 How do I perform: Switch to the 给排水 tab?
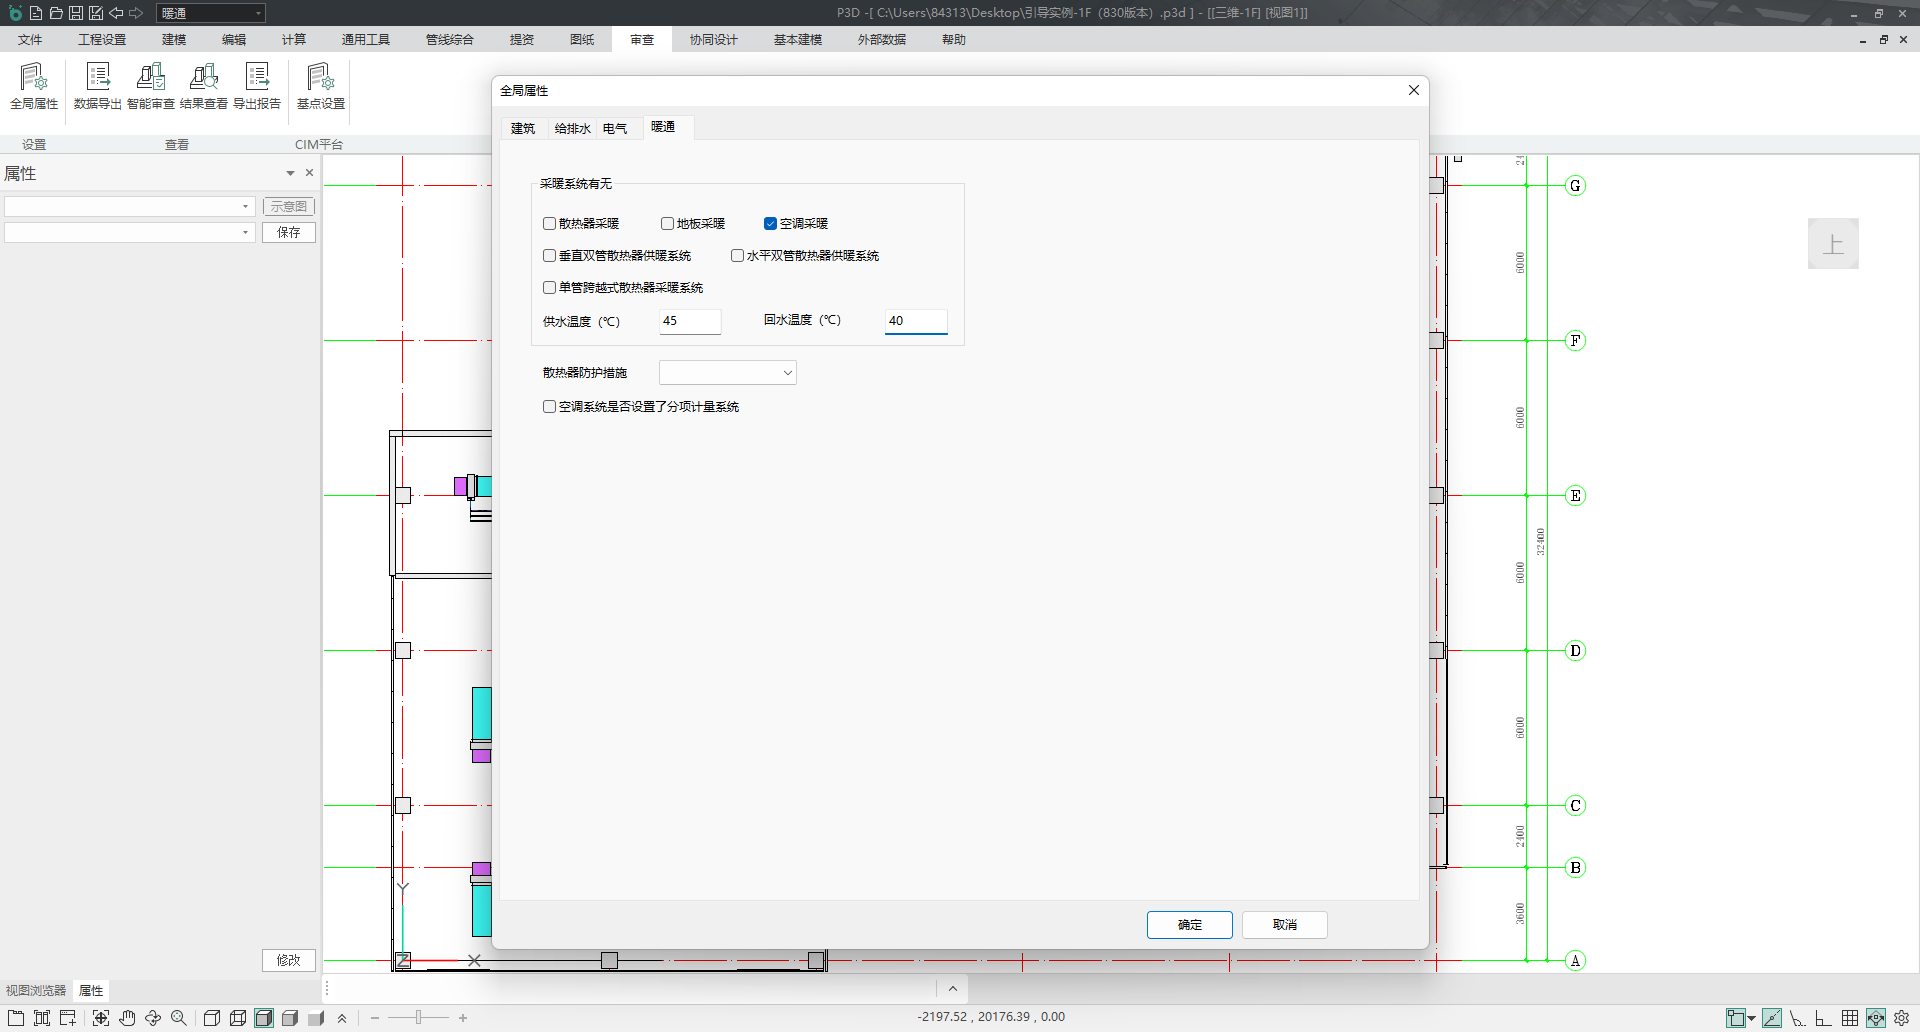point(572,129)
